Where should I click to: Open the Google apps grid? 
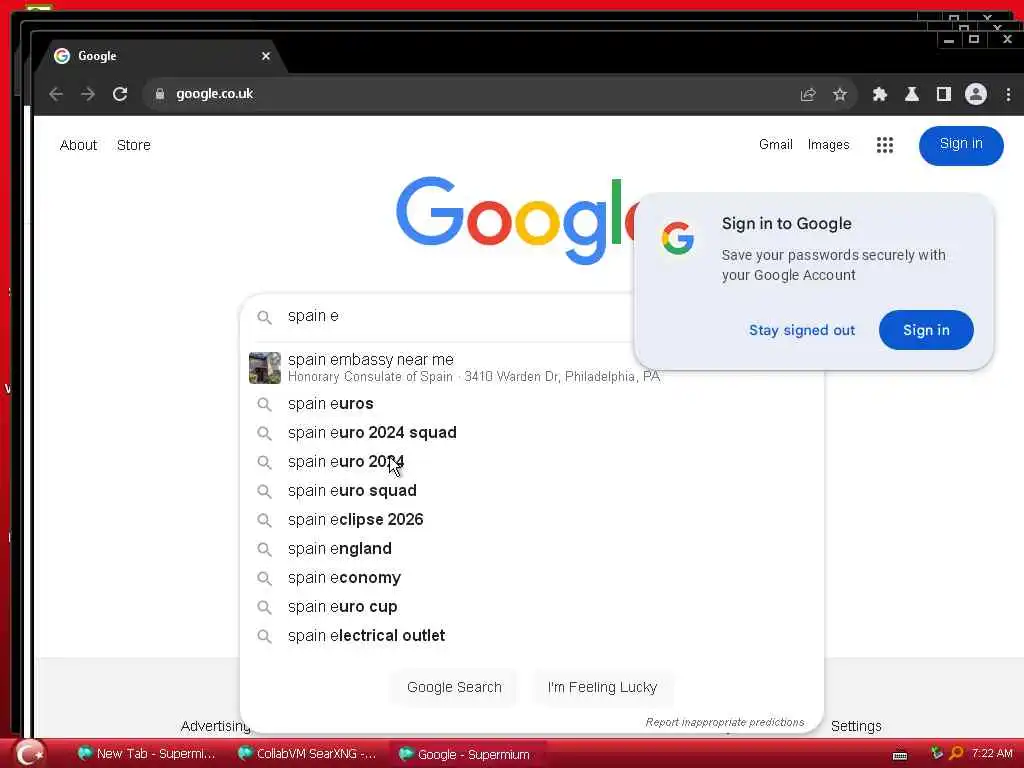(885, 145)
